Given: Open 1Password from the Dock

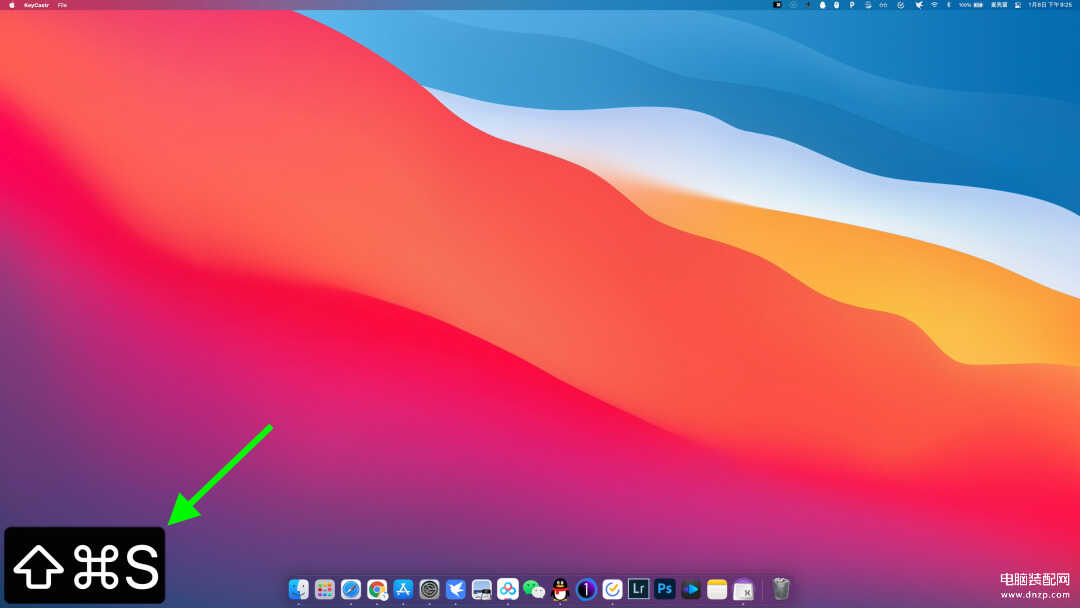Looking at the screenshot, I should tap(587, 589).
